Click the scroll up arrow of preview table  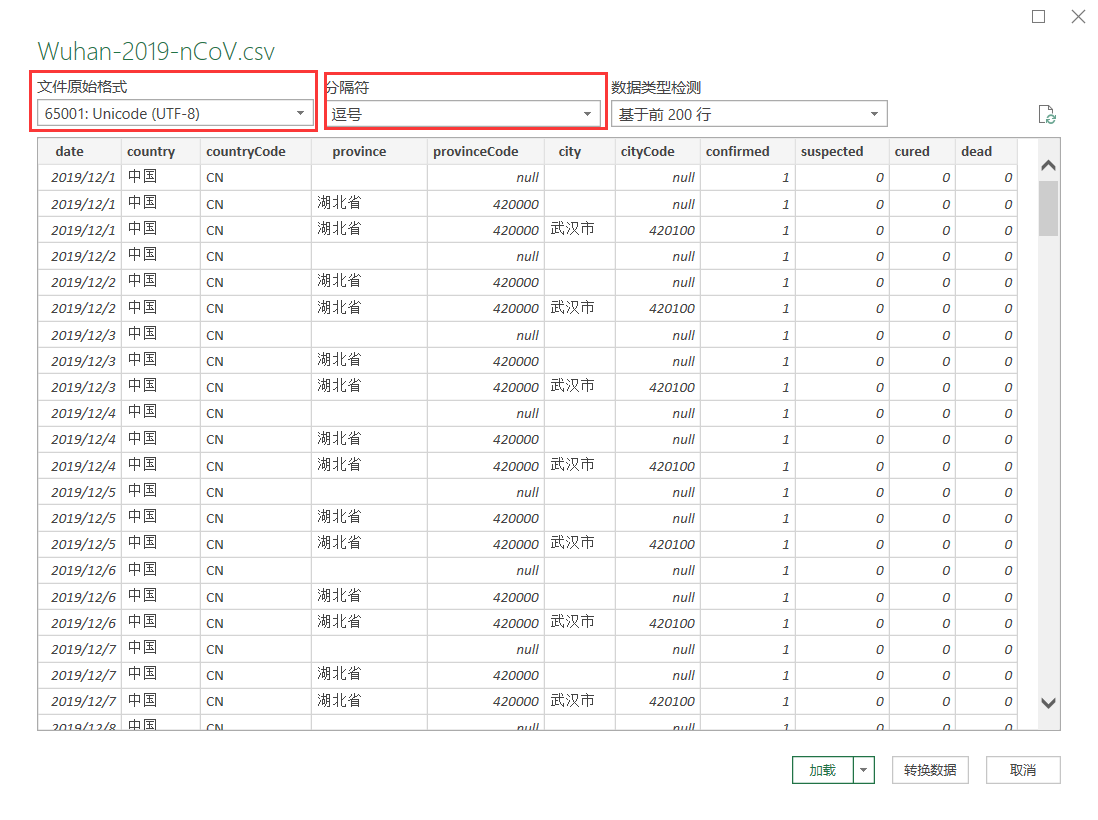(x=1048, y=166)
